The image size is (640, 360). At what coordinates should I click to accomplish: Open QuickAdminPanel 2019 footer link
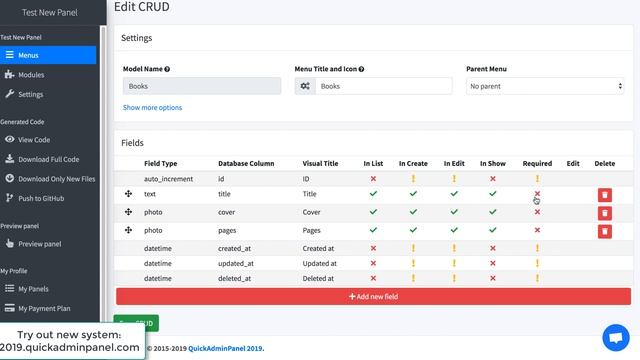[225, 348]
